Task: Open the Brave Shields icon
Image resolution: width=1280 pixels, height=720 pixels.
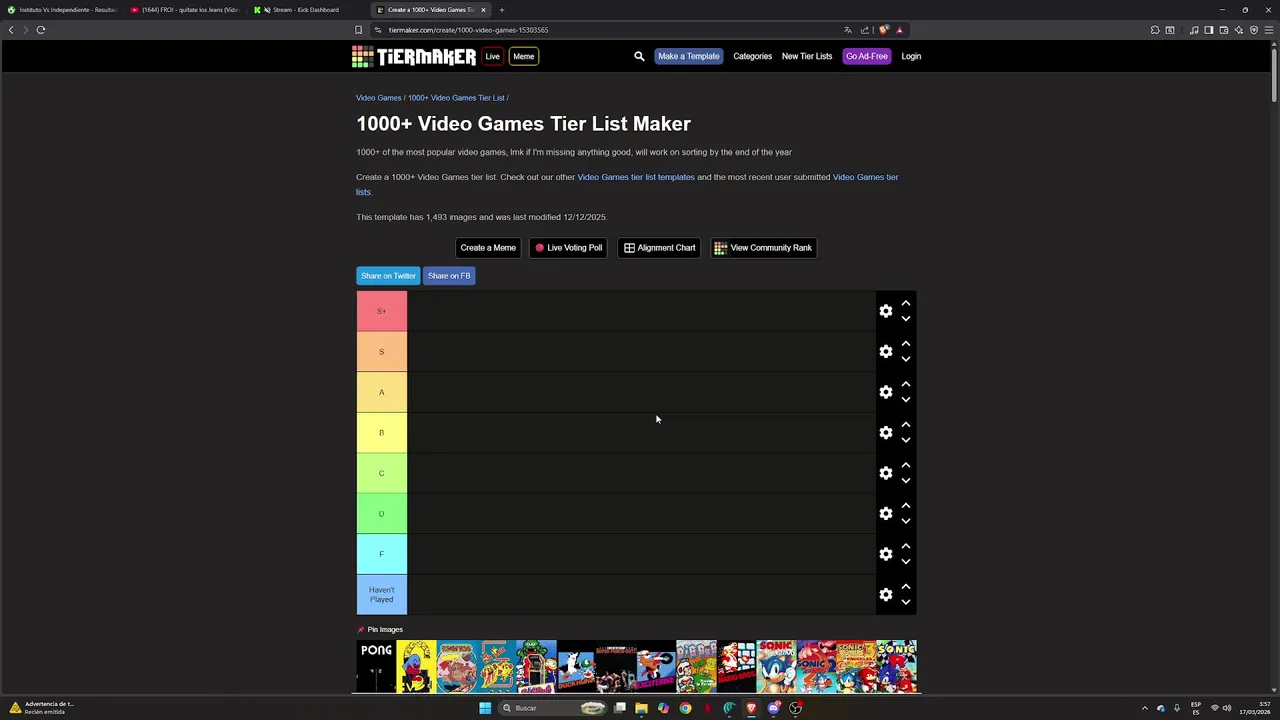Action: click(x=883, y=30)
